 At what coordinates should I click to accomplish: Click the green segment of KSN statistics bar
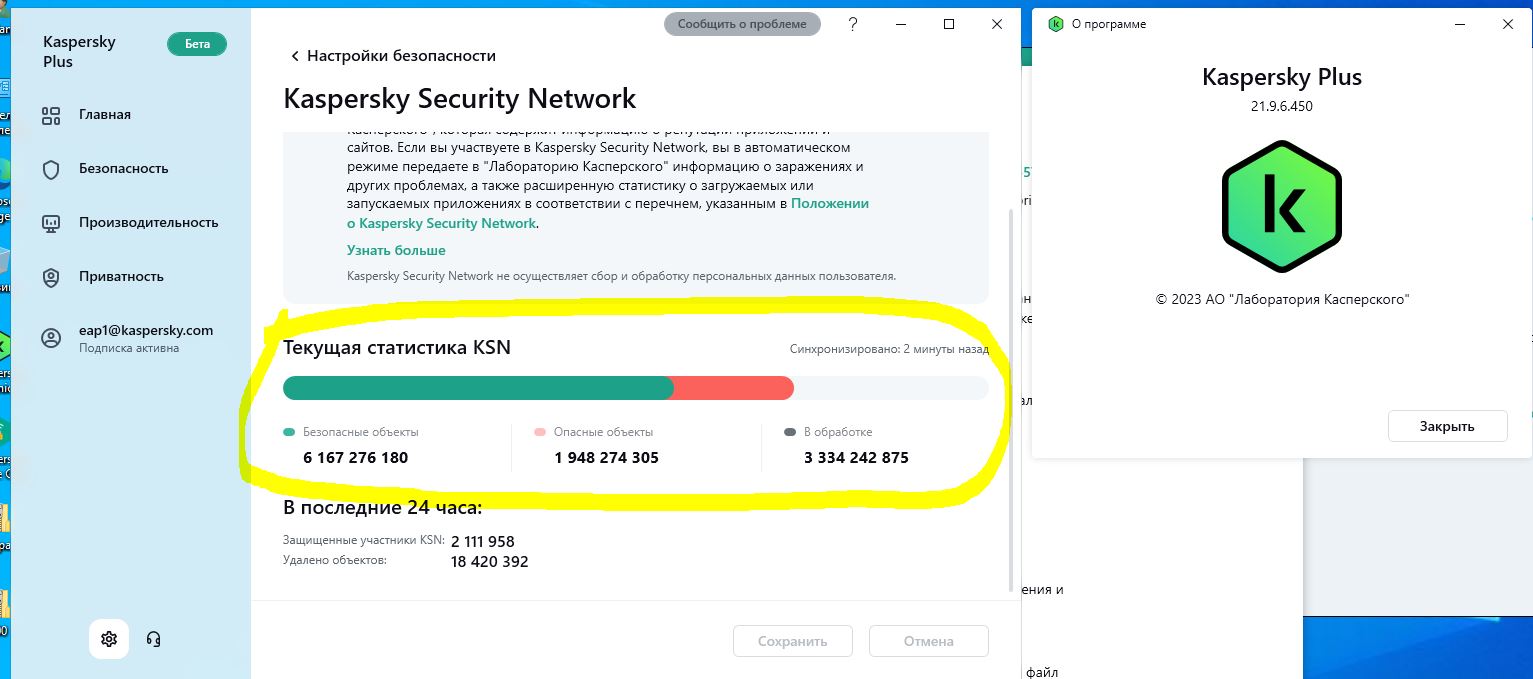click(x=478, y=388)
